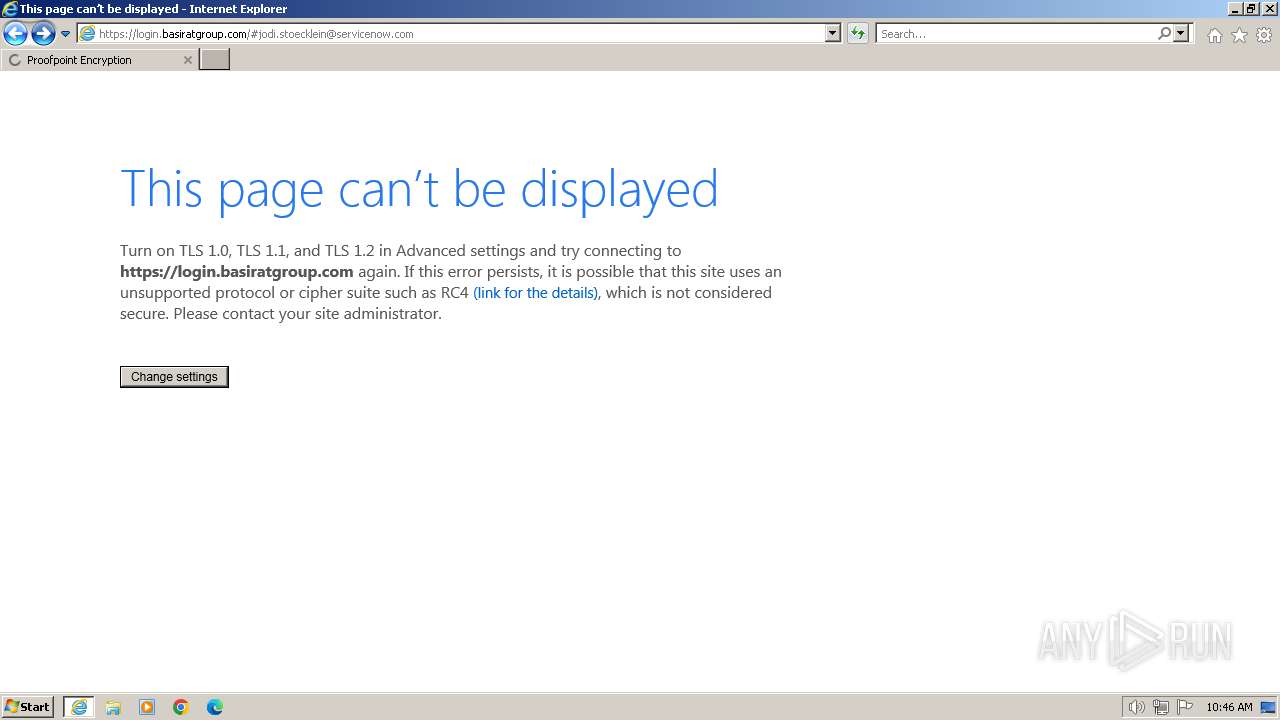Screen dimensions: 1280x720
Task: Open the Favorites star icon
Action: 1239,35
